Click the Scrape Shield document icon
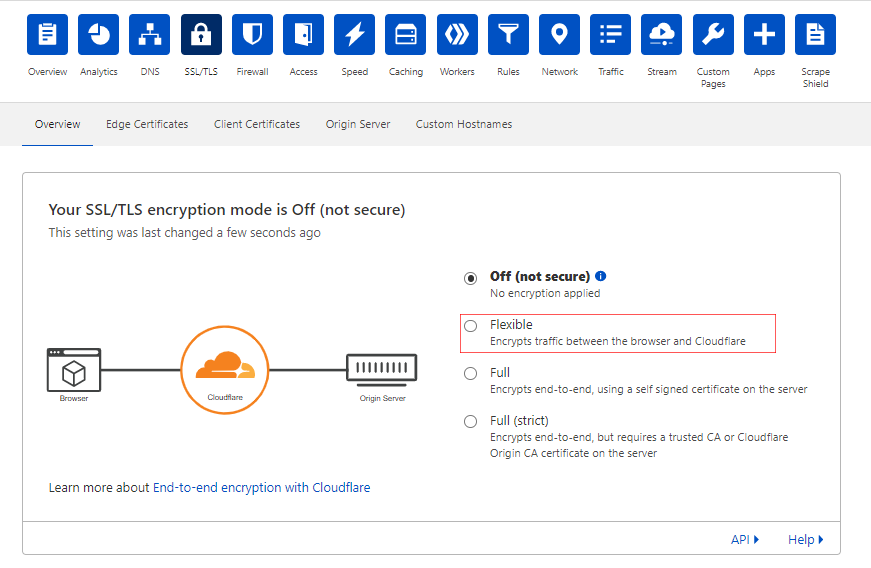The image size is (871, 568). (815, 35)
